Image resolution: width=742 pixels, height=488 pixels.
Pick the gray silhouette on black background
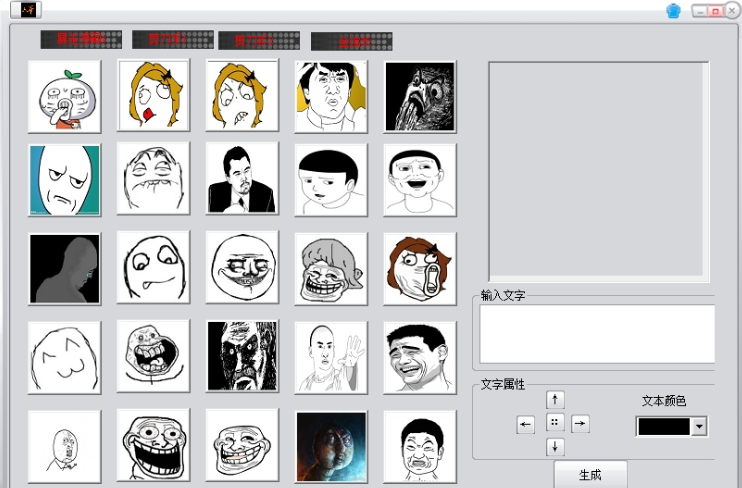click(64, 268)
